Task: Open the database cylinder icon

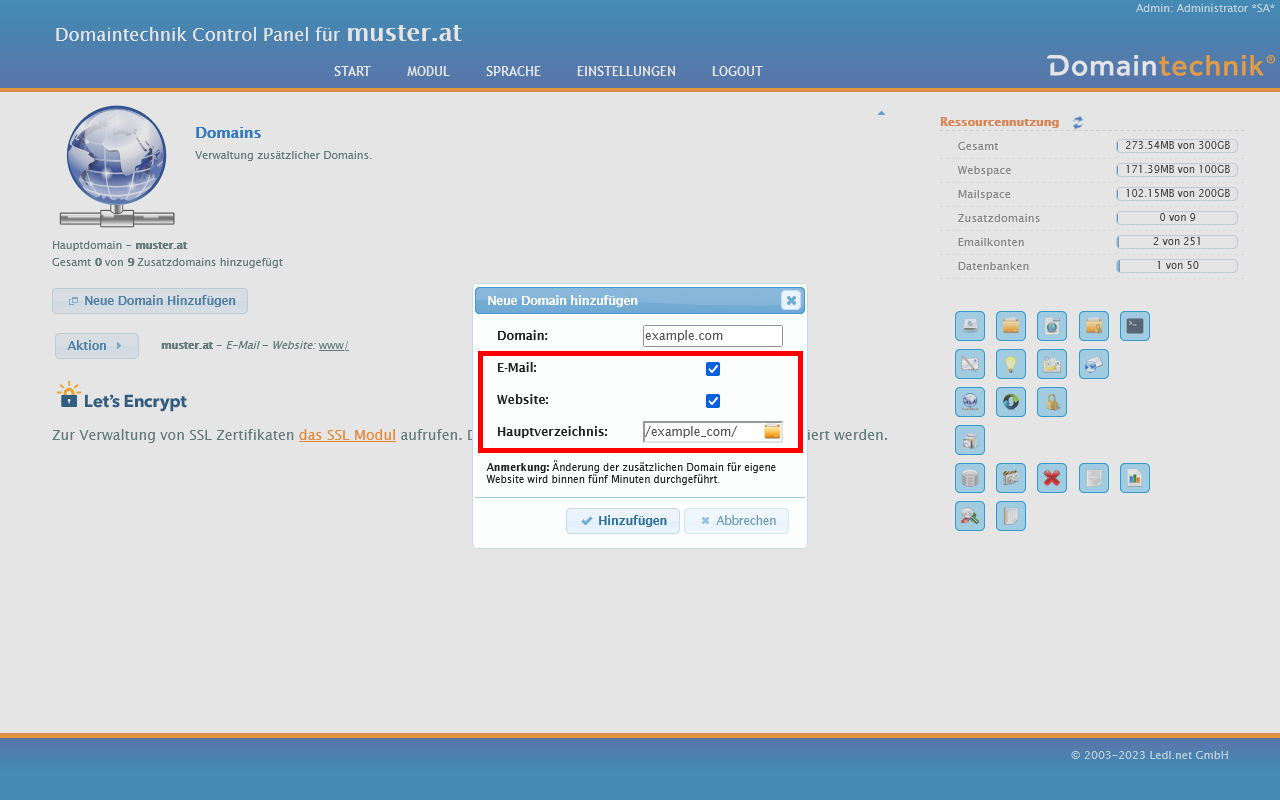Action: click(969, 478)
